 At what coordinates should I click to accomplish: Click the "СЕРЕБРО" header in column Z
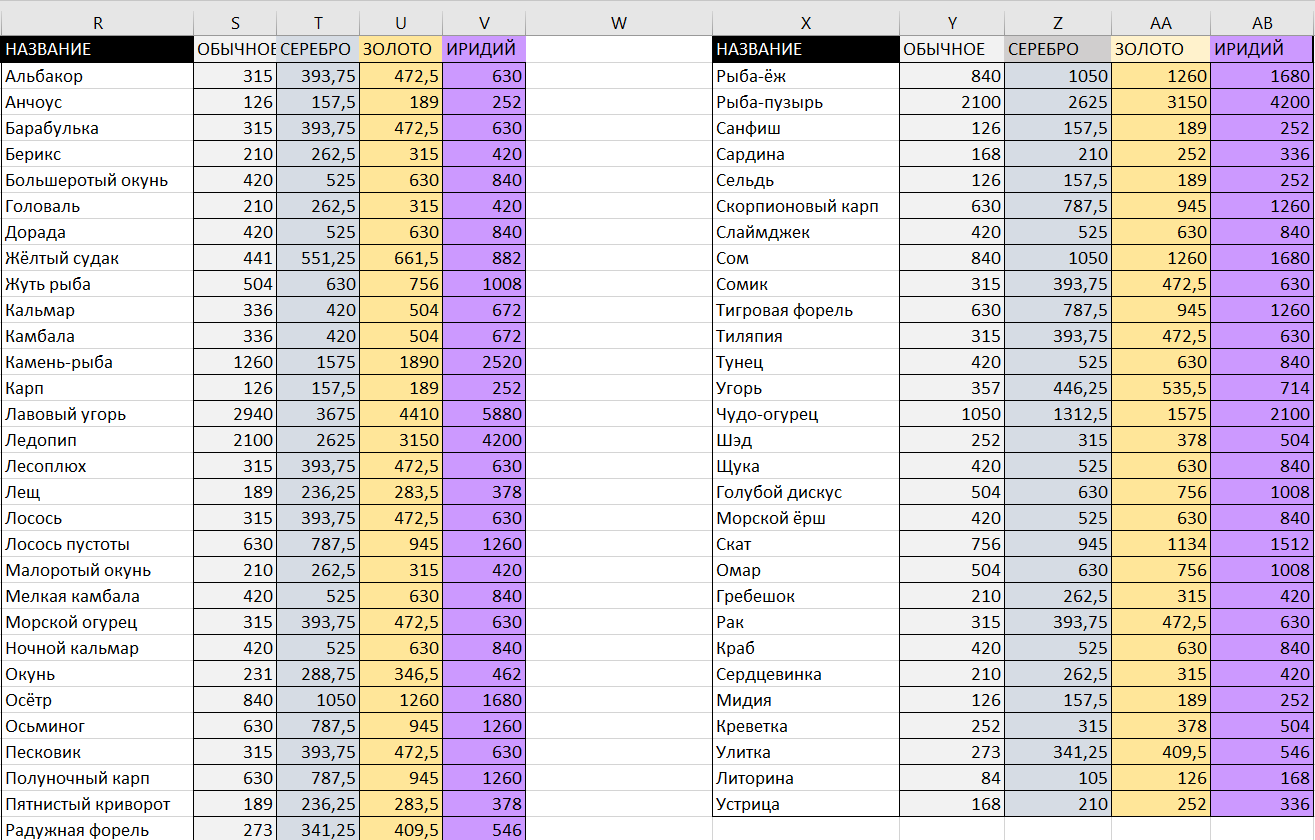pyautogui.click(x=1058, y=50)
